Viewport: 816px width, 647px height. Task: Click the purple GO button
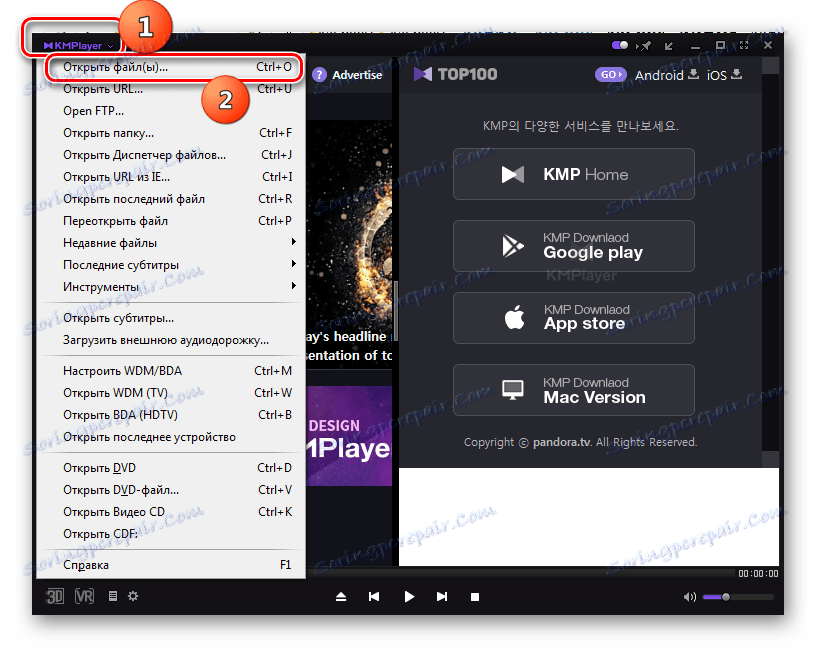coord(610,74)
